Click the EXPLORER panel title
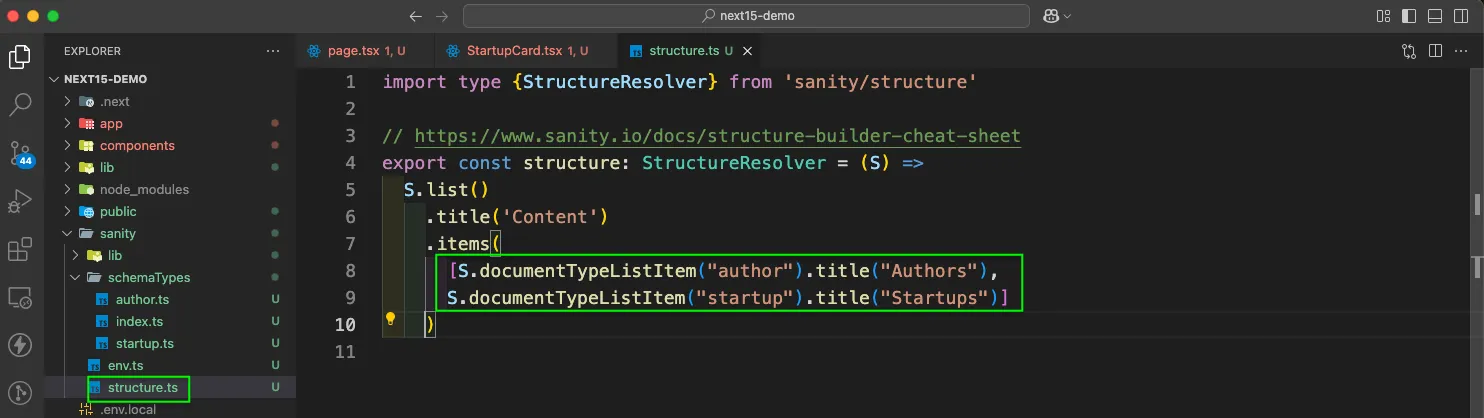 (x=92, y=51)
